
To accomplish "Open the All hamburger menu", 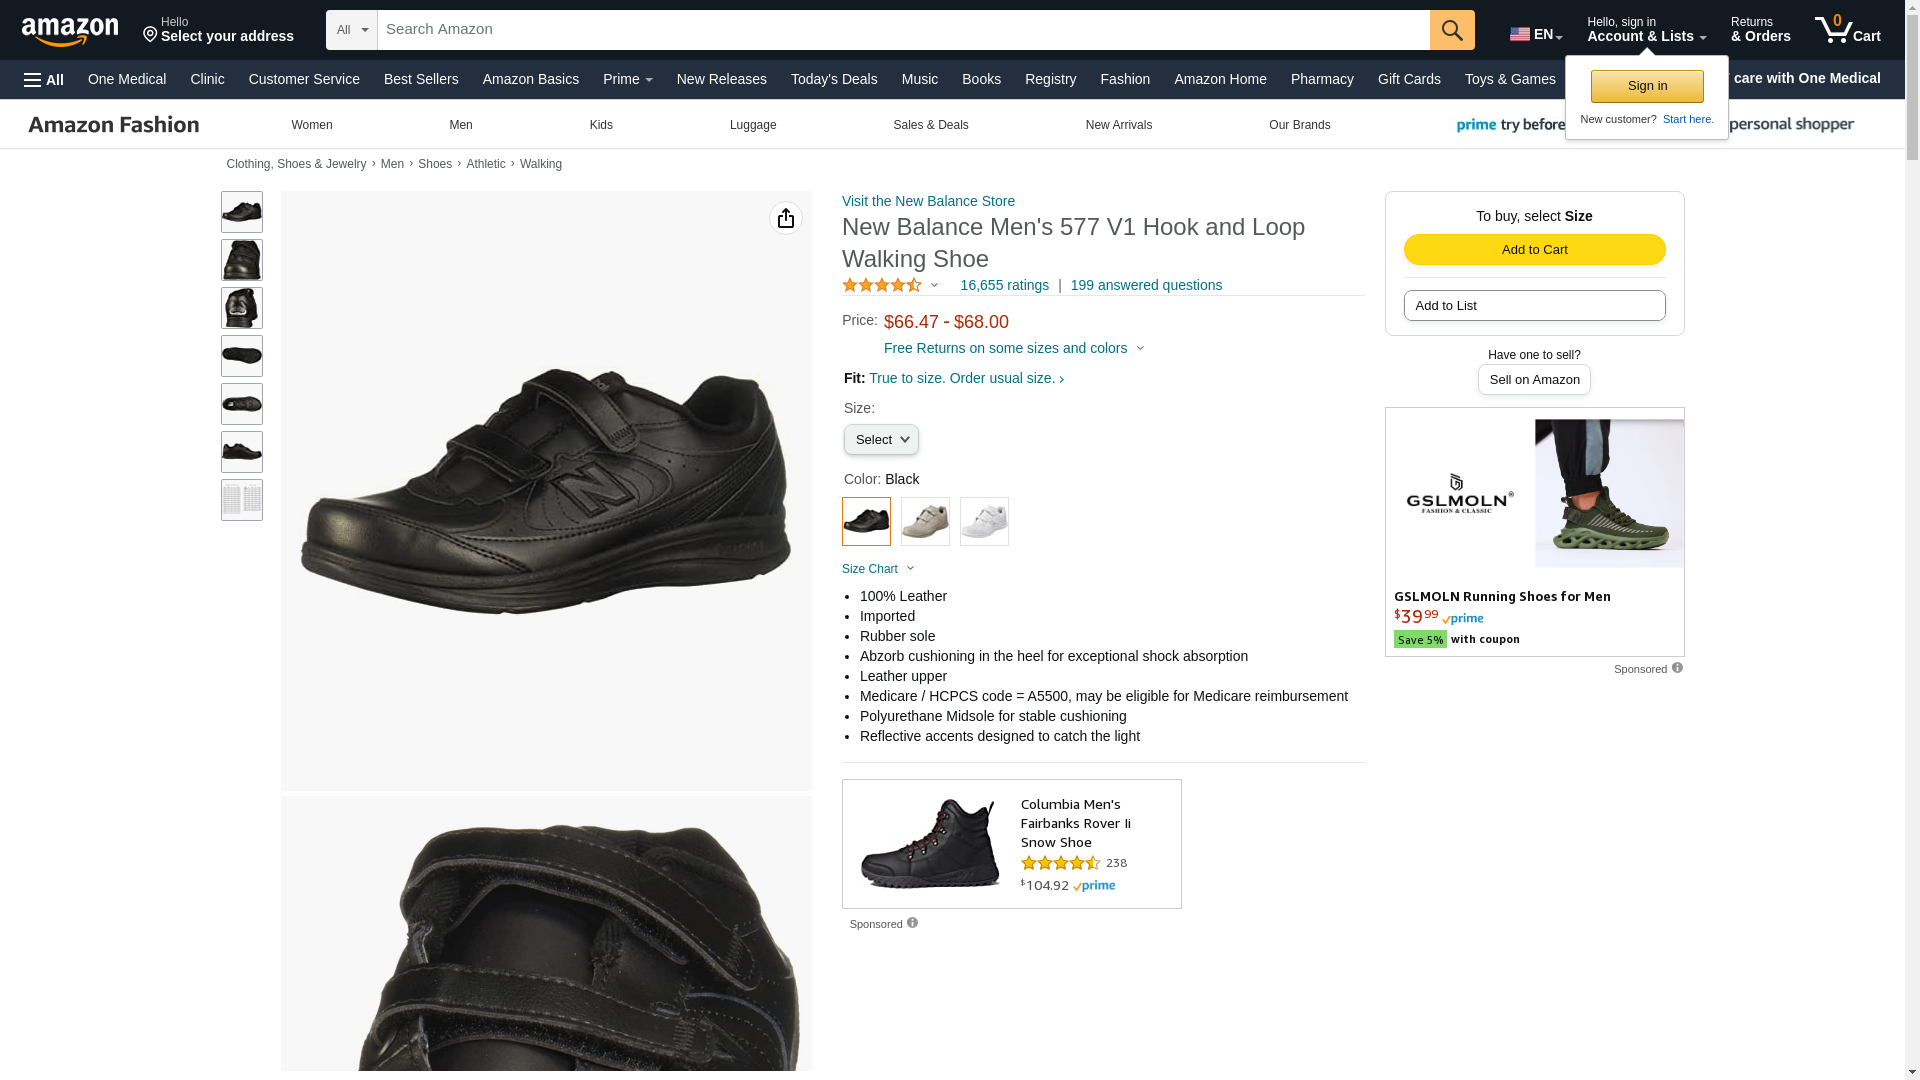I will 44,79.
